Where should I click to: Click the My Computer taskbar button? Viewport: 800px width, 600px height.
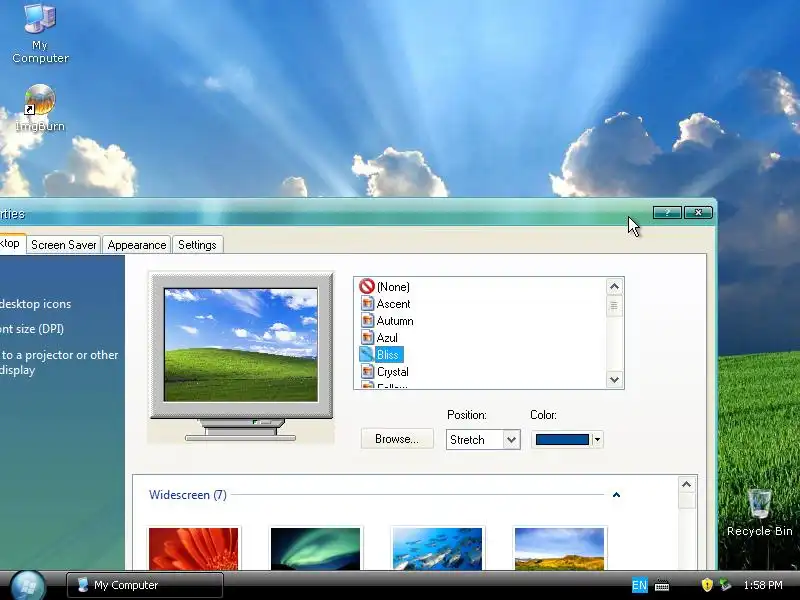(145, 585)
